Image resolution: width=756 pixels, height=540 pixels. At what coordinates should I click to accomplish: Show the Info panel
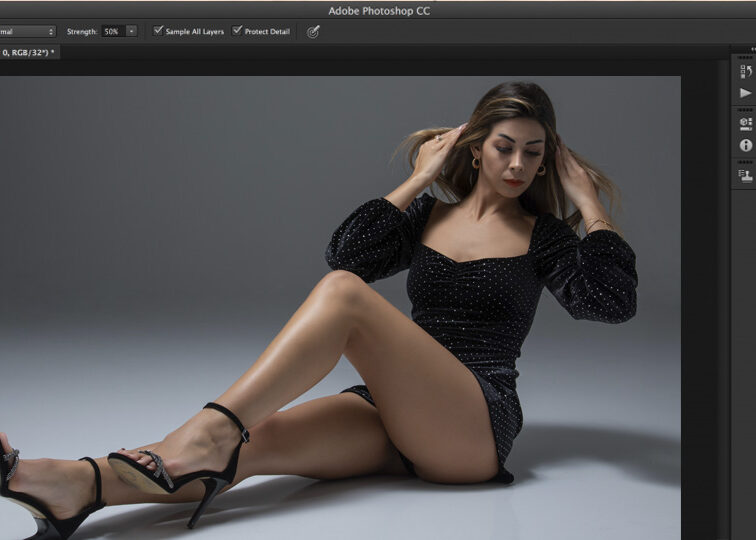coord(745,145)
